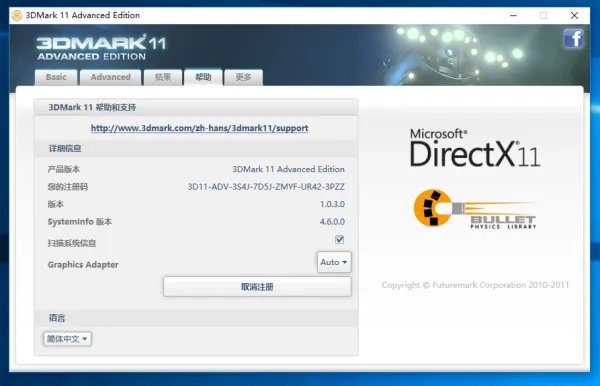The width and height of the screenshot is (600, 386).
Task: Select the 帮助 tab
Action: click(203, 77)
